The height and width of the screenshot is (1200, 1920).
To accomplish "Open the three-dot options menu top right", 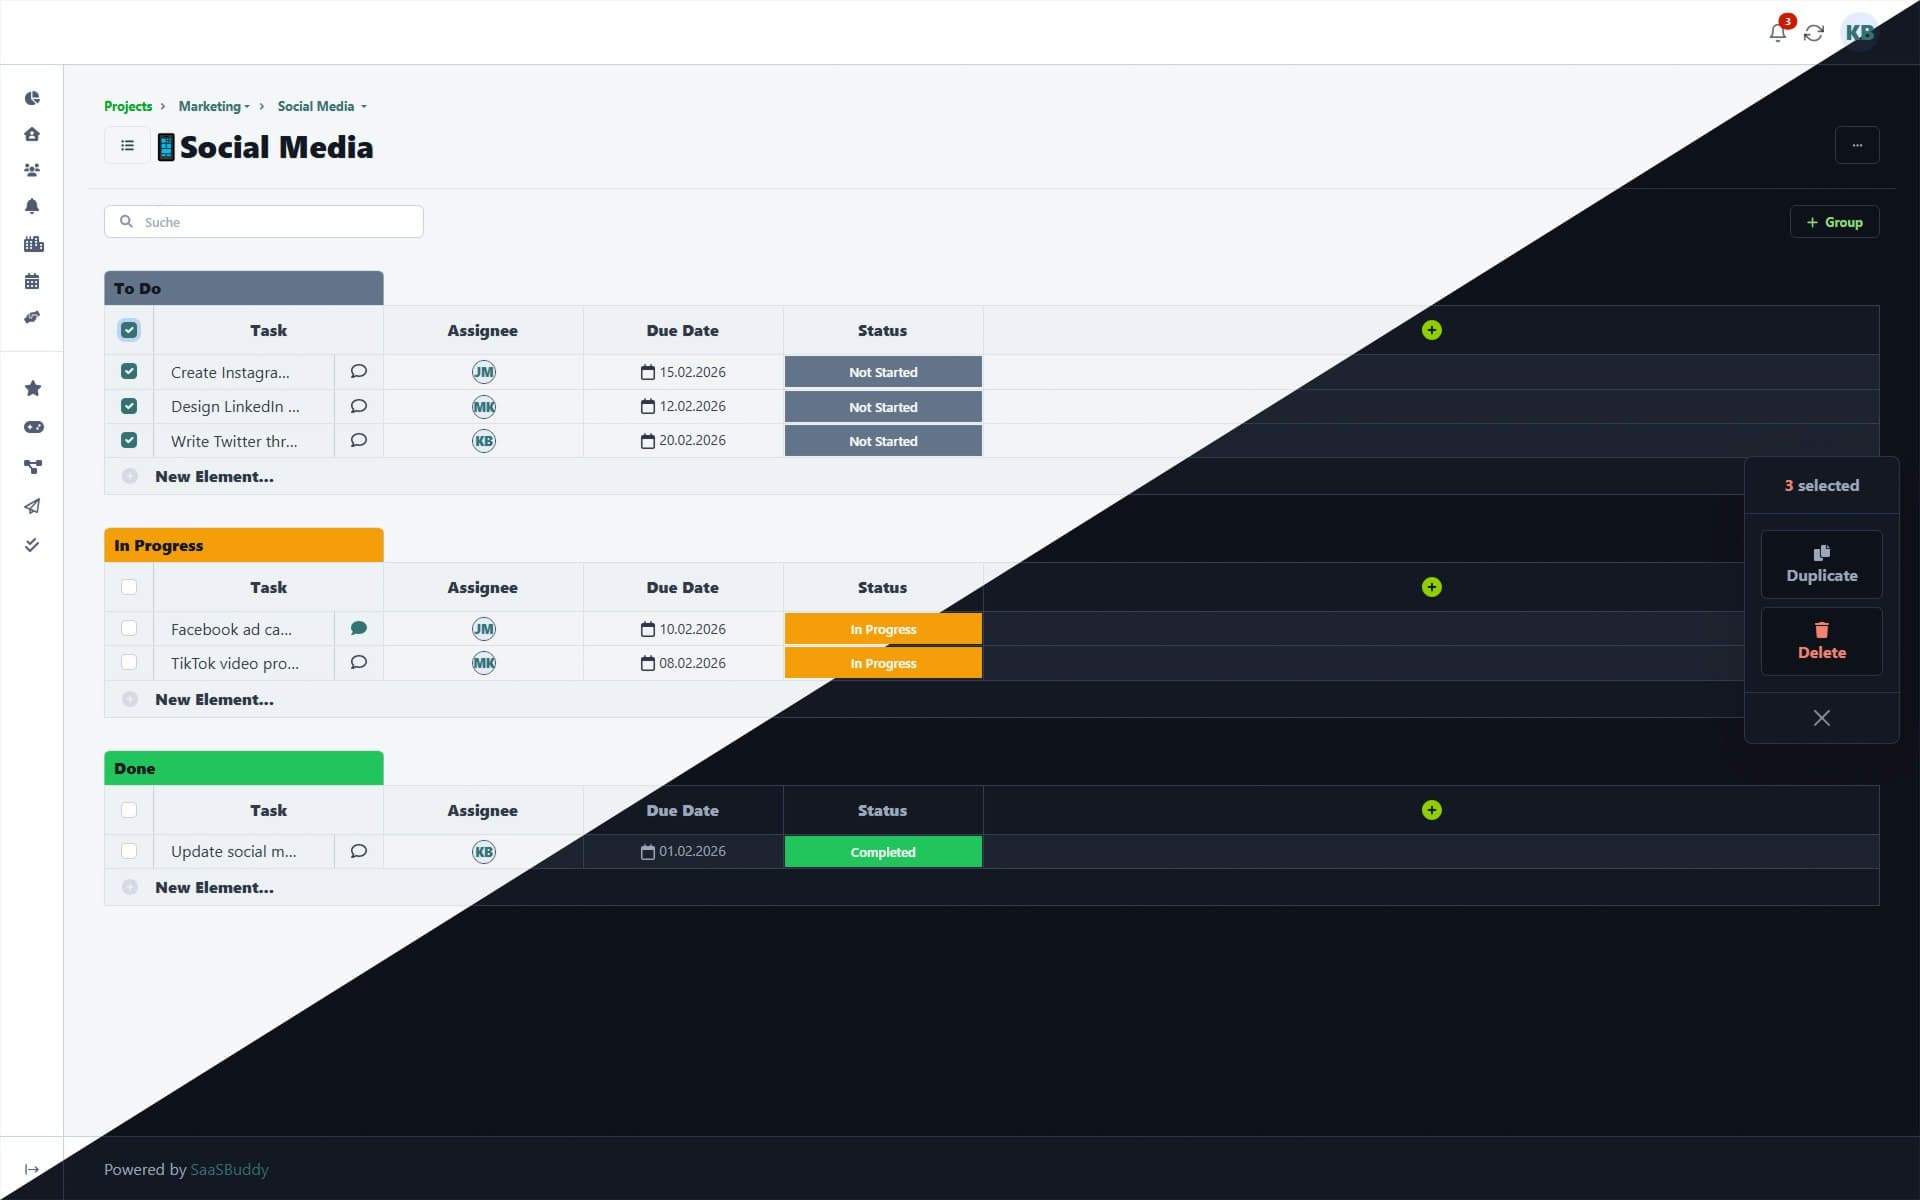I will pyautogui.click(x=1857, y=145).
